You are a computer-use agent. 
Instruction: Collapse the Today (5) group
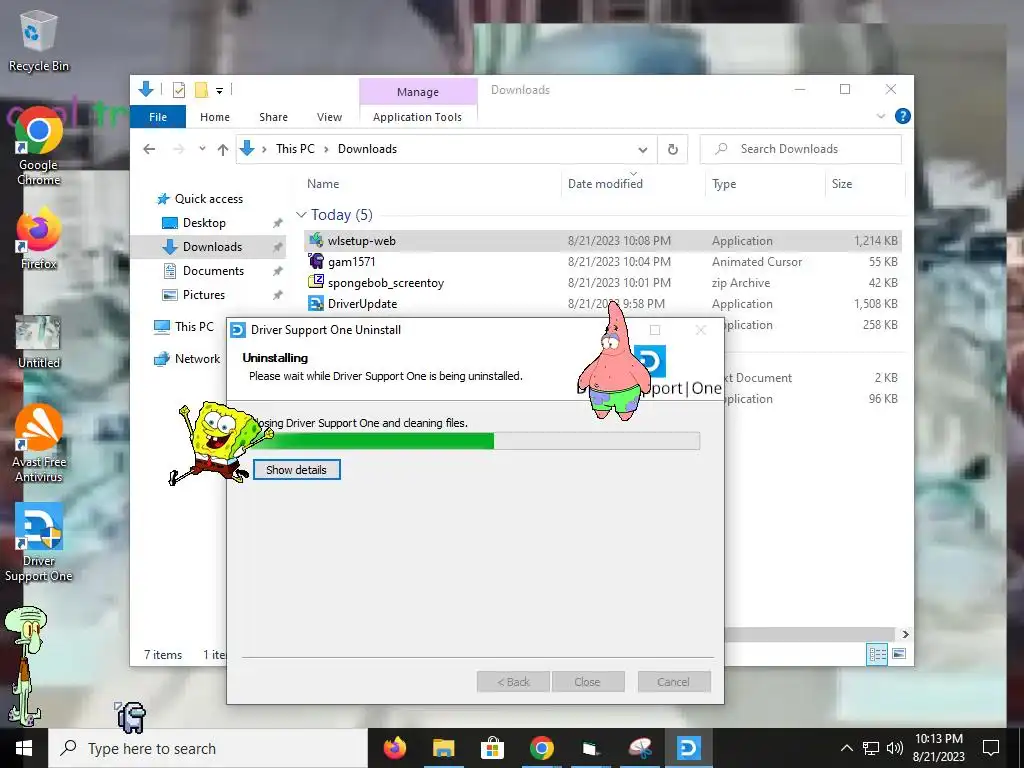(301, 215)
